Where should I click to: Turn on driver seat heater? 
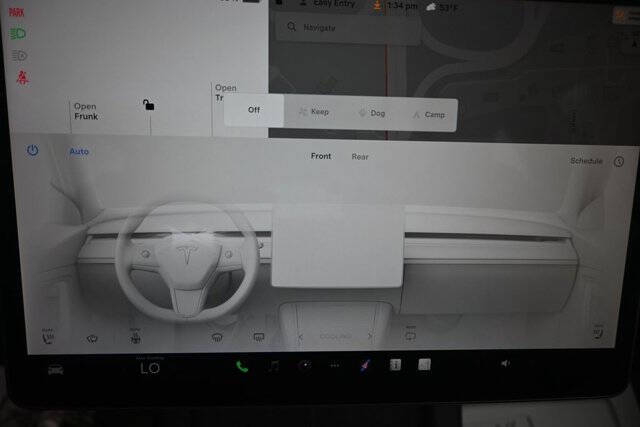click(x=48, y=336)
